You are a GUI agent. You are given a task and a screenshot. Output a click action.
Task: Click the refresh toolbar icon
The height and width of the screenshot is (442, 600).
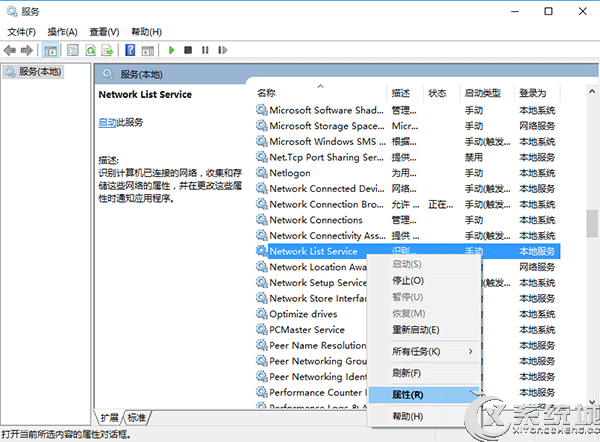(91, 50)
